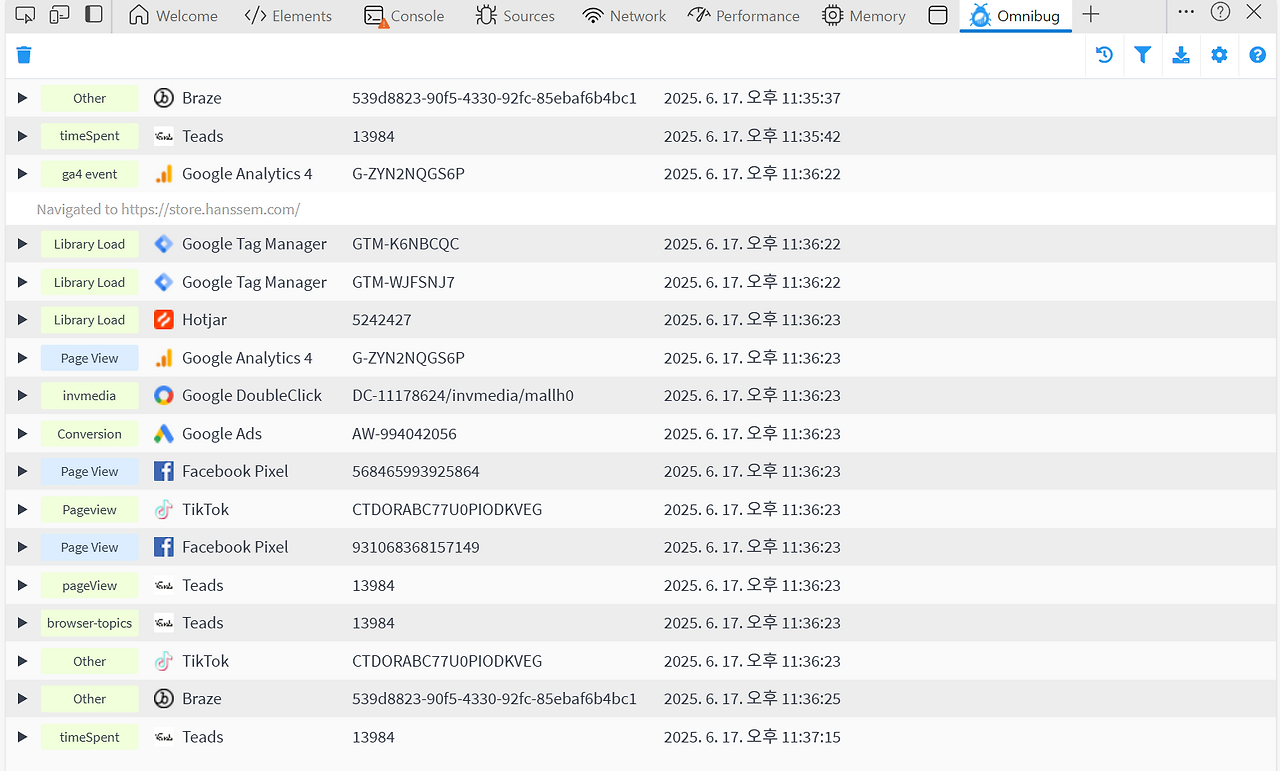Expand the Teads pageView row

(22, 585)
